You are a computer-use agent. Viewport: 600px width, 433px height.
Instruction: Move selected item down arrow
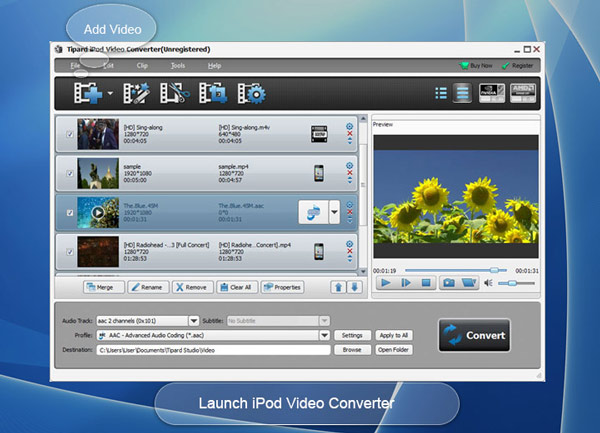(x=355, y=287)
